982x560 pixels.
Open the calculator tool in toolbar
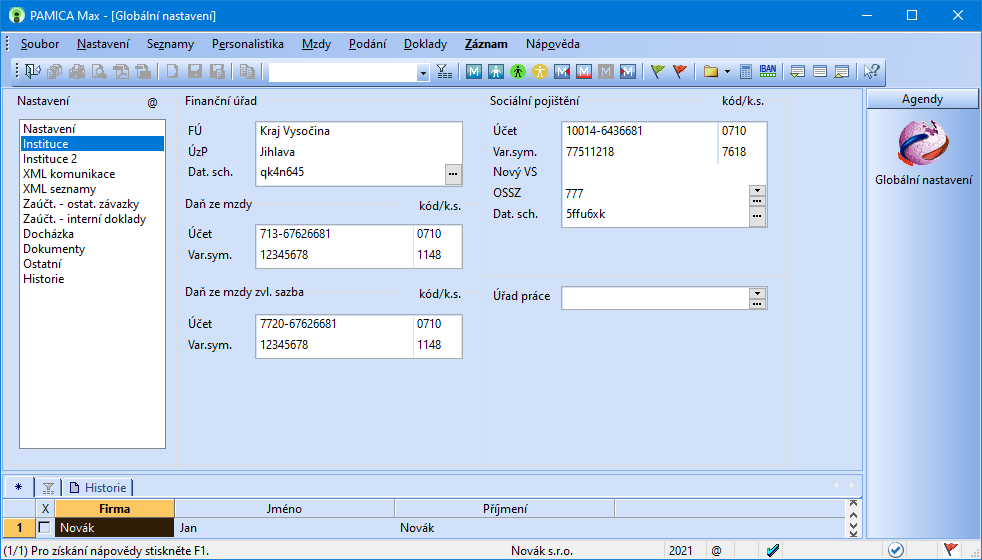746,71
